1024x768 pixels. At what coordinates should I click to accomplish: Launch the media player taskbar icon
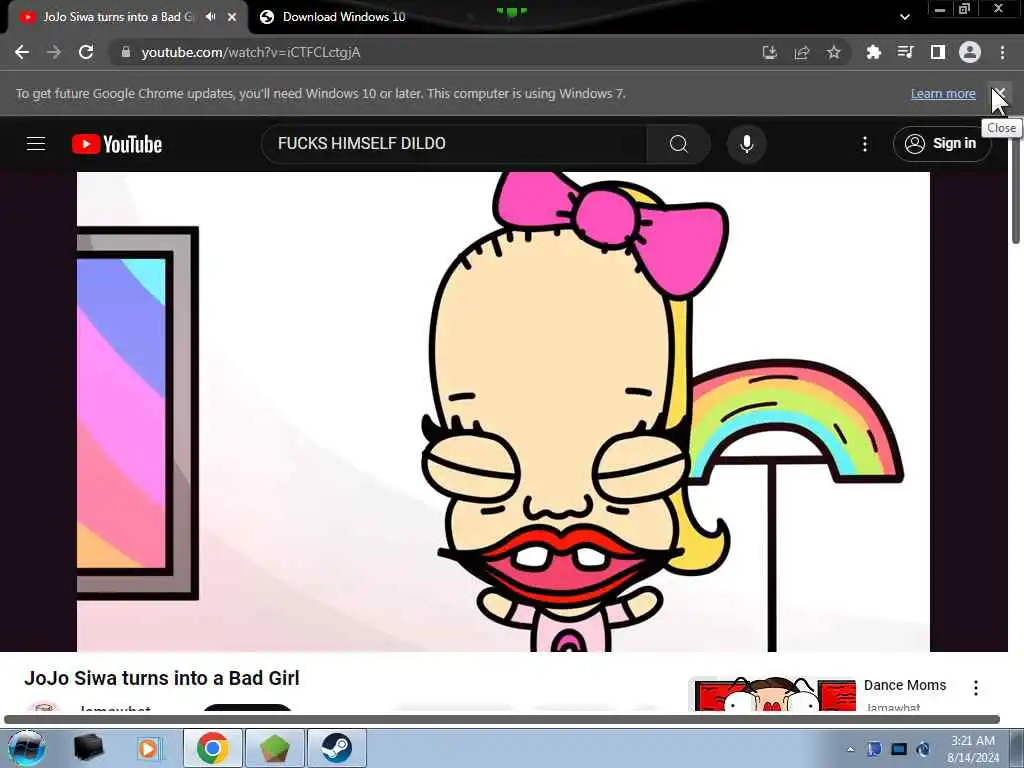coord(148,748)
